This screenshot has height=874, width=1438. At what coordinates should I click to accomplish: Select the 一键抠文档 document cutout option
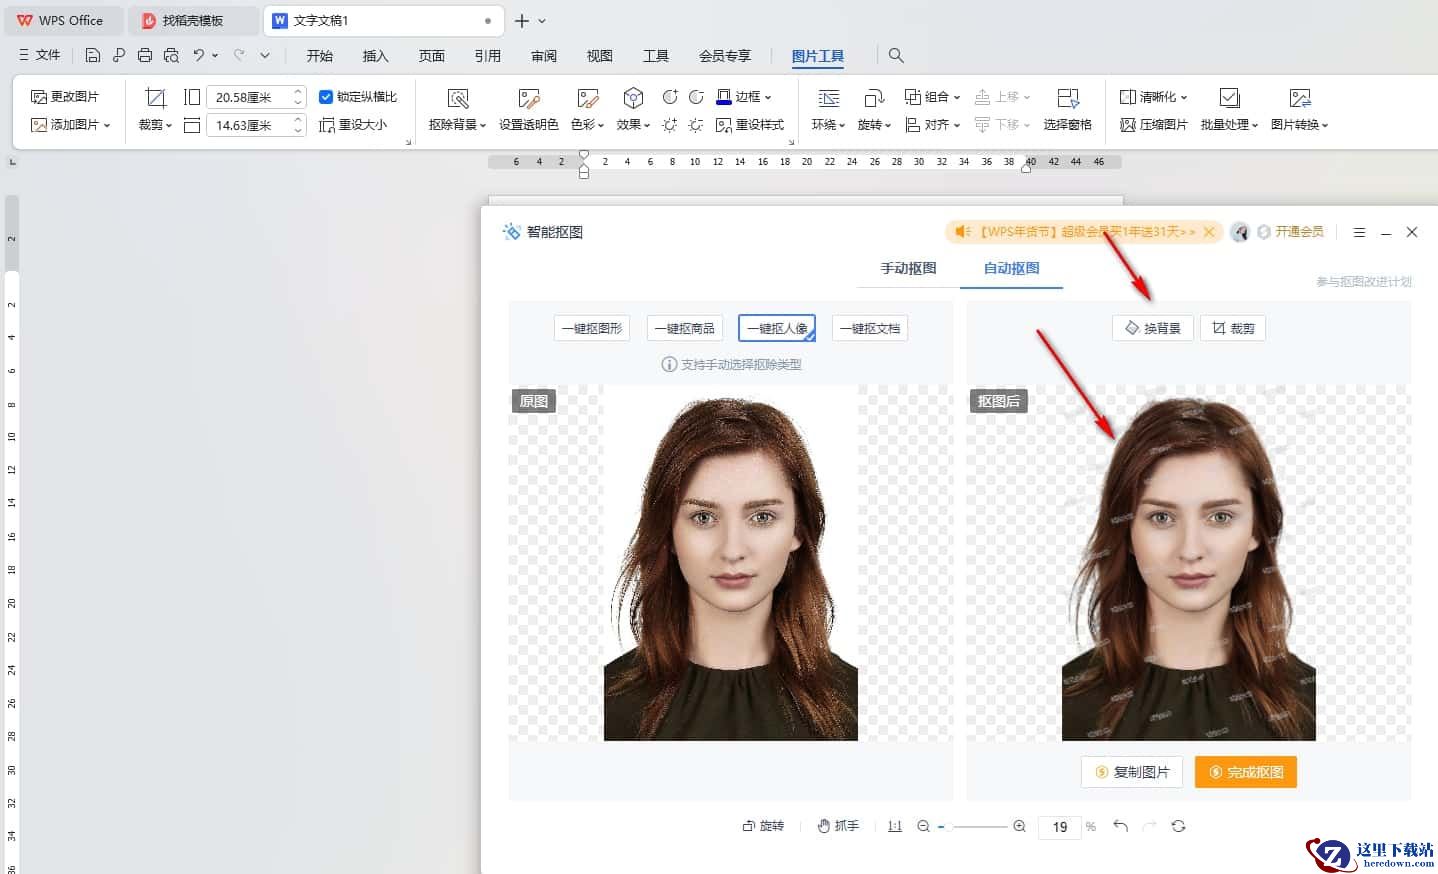(x=870, y=328)
